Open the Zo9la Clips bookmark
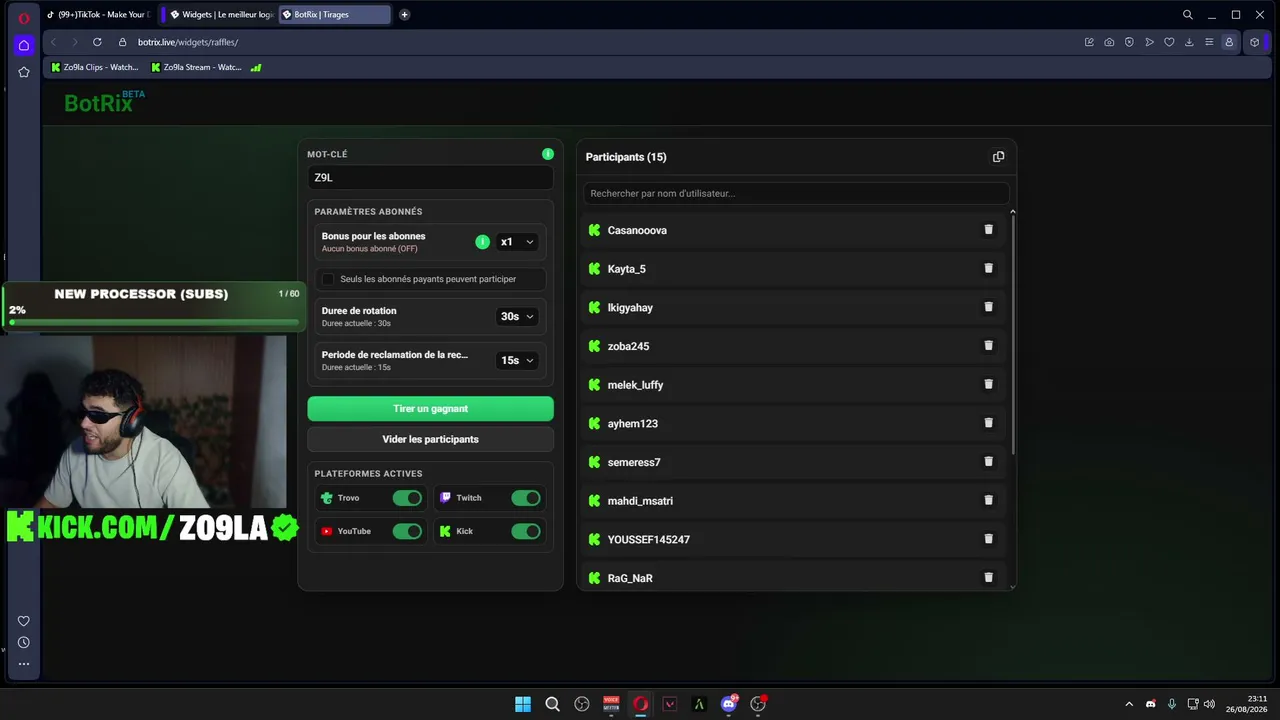The image size is (1280, 720). [x=95, y=67]
